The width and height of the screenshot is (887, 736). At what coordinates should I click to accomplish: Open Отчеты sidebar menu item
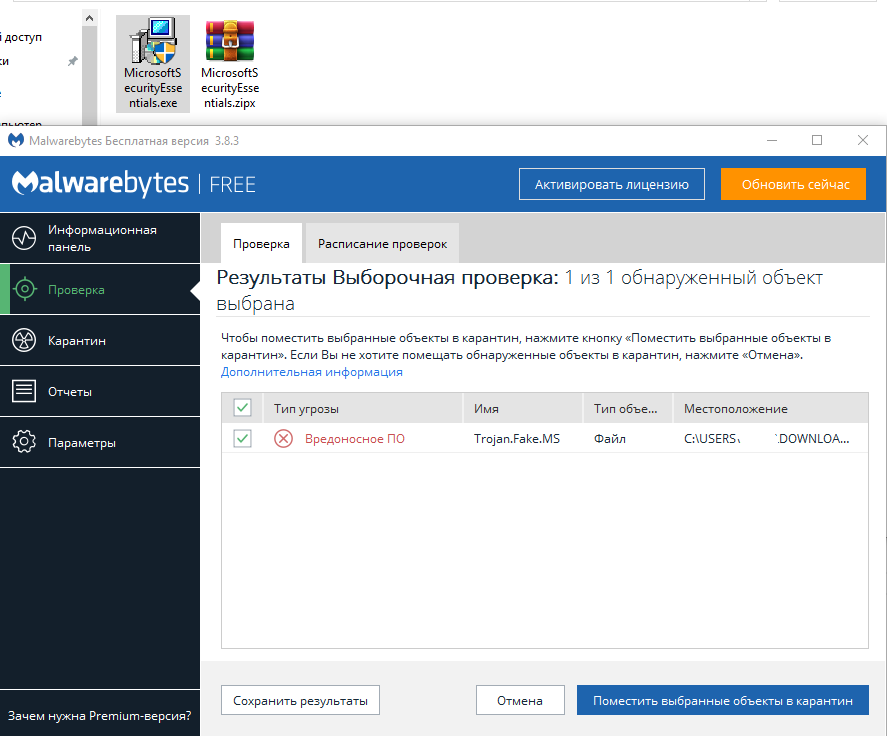100,391
